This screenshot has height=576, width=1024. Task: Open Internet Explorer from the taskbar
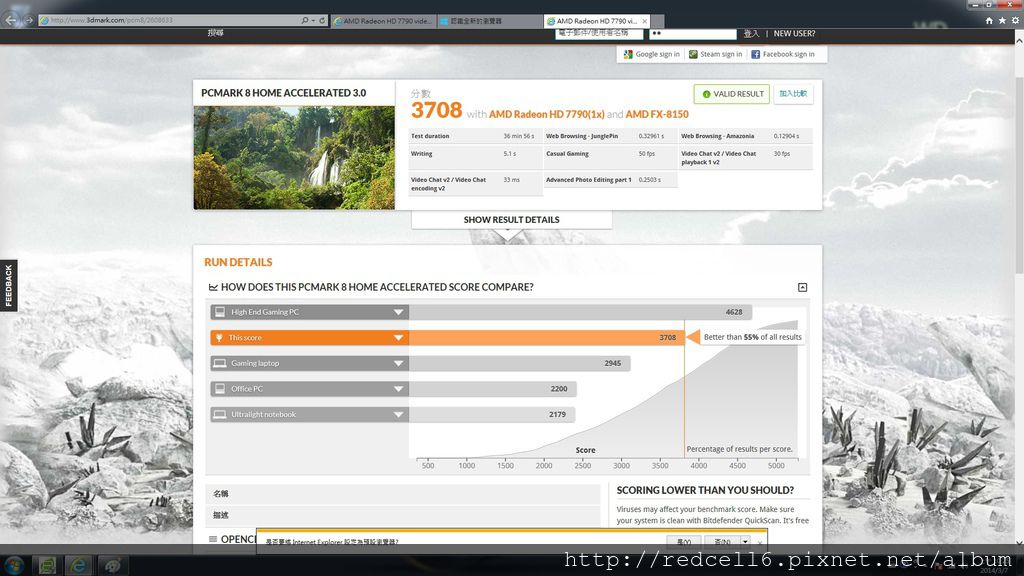pyautogui.click(x=78, y=565)
